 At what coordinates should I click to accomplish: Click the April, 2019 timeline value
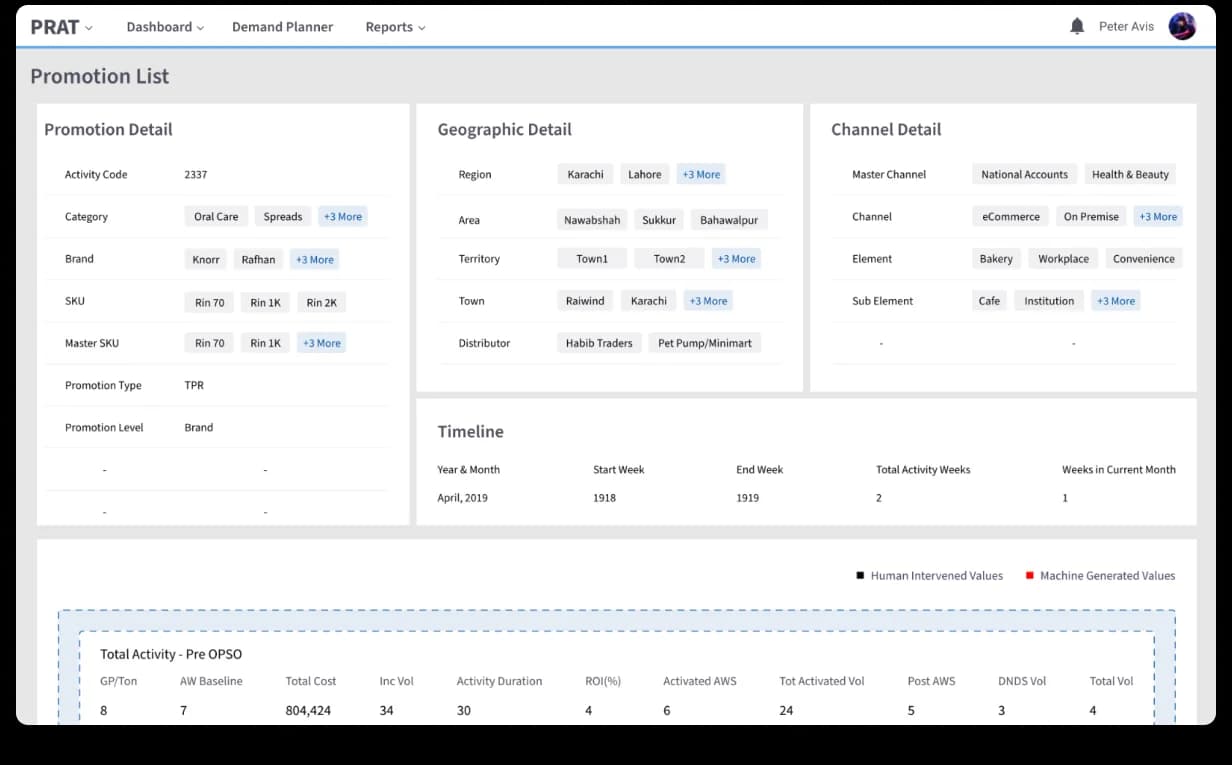[463, 498]
